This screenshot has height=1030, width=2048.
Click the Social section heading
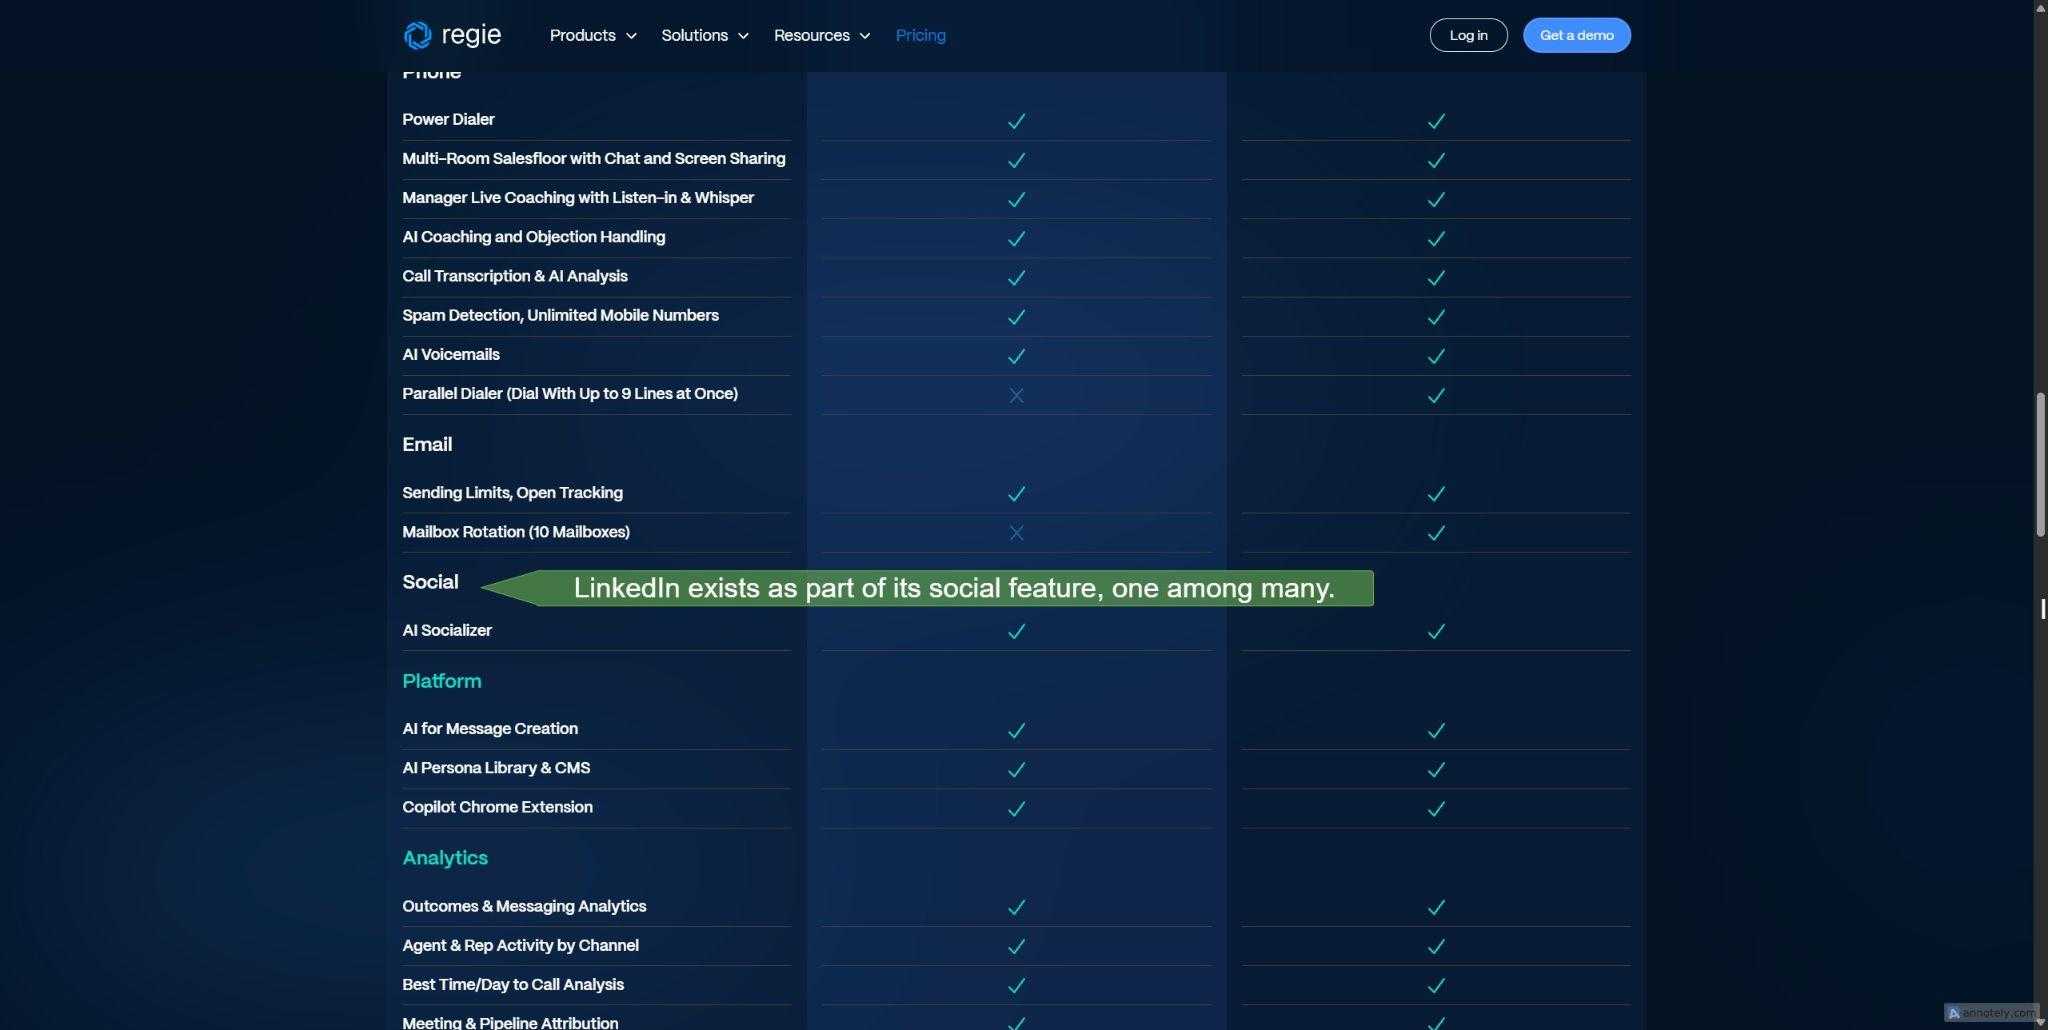pyautogui.click(x=430, y=582)
